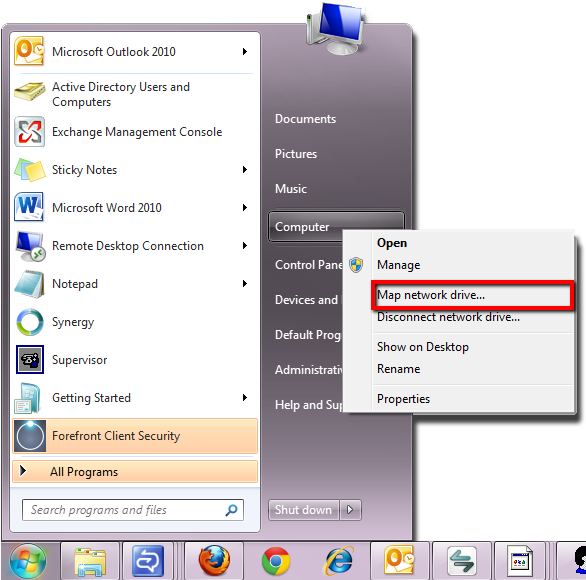Click the Notepad icon
586x580 pixels.
click(x=29, y=284)
